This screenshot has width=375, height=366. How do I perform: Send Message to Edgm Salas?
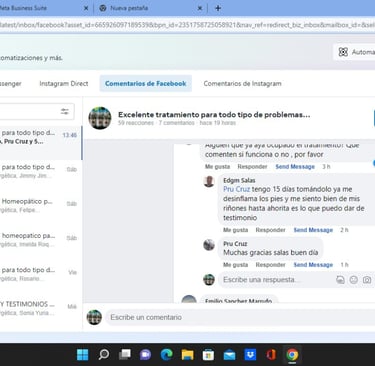[x=313, y=230]
